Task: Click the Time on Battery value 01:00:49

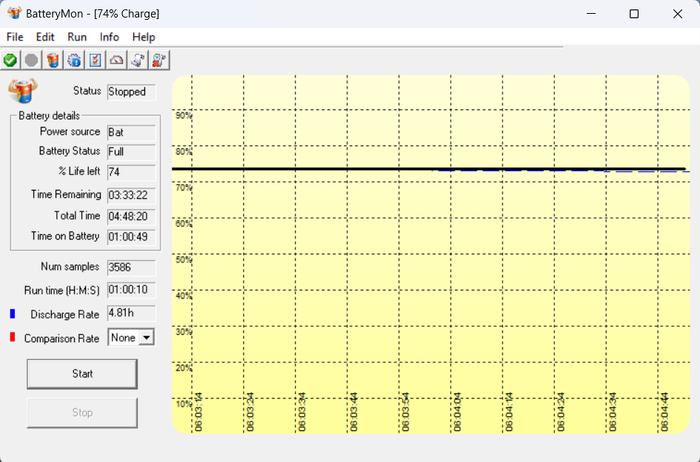Action: 131,237
